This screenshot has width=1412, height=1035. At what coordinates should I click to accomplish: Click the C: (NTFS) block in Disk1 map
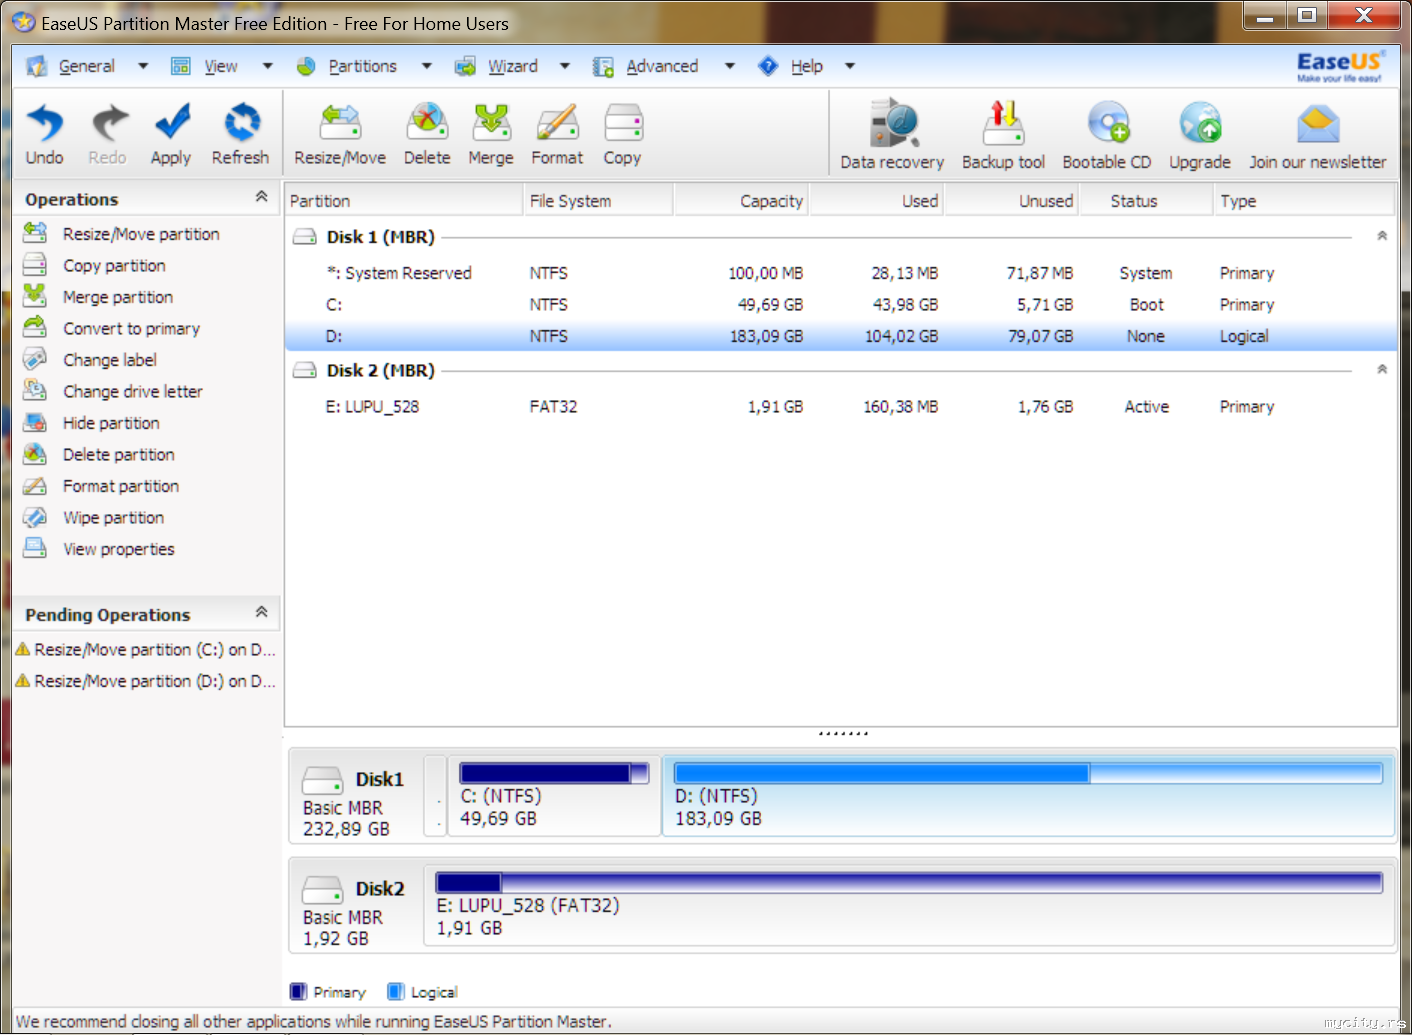(554, 796)
